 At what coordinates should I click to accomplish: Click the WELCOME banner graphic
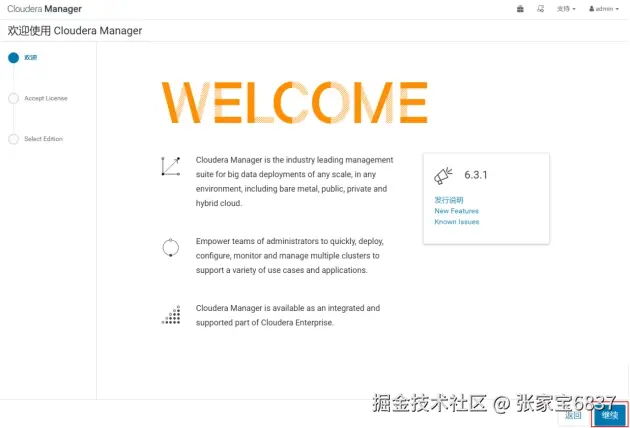click(x=295, y=102)
